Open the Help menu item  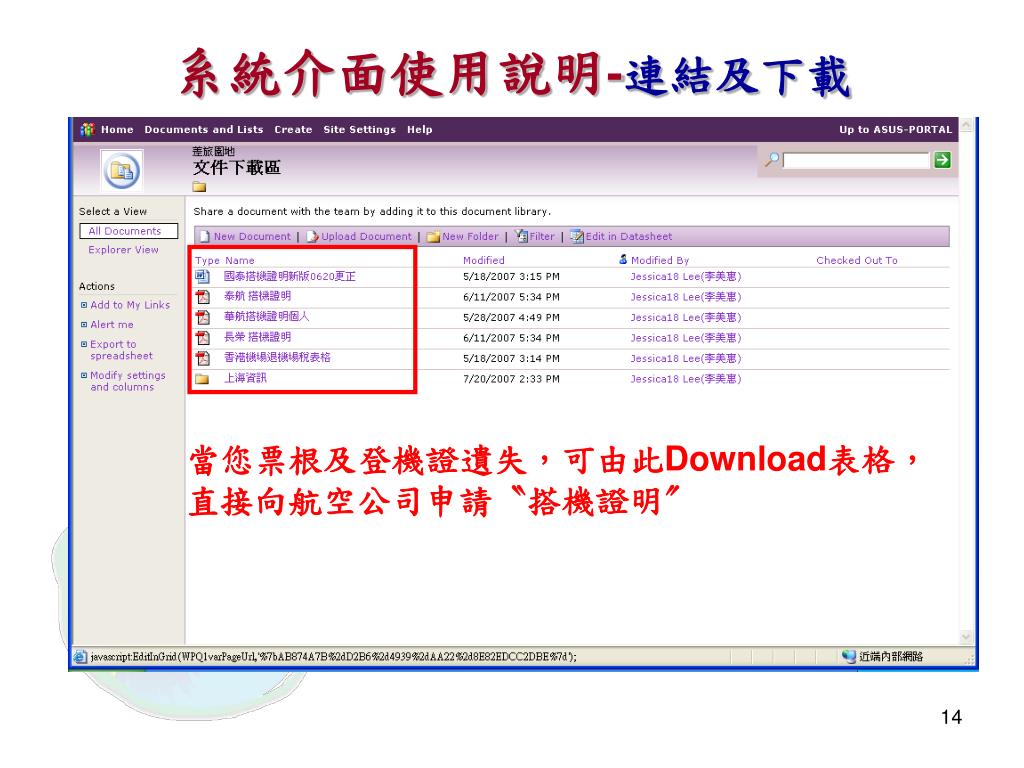point(420,129)
